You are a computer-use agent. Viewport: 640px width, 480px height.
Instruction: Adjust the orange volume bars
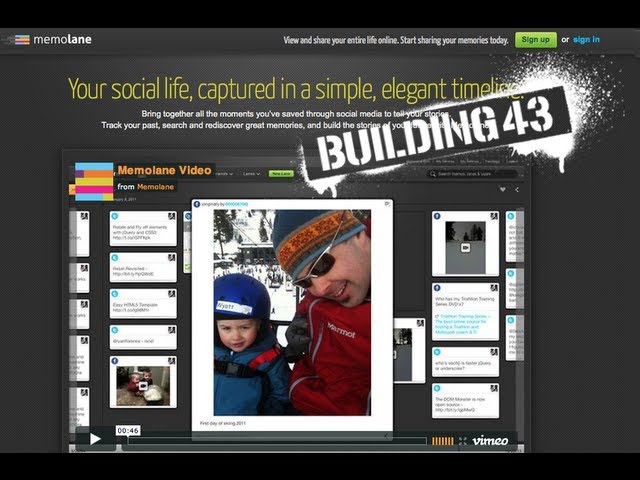coord(443,441)
